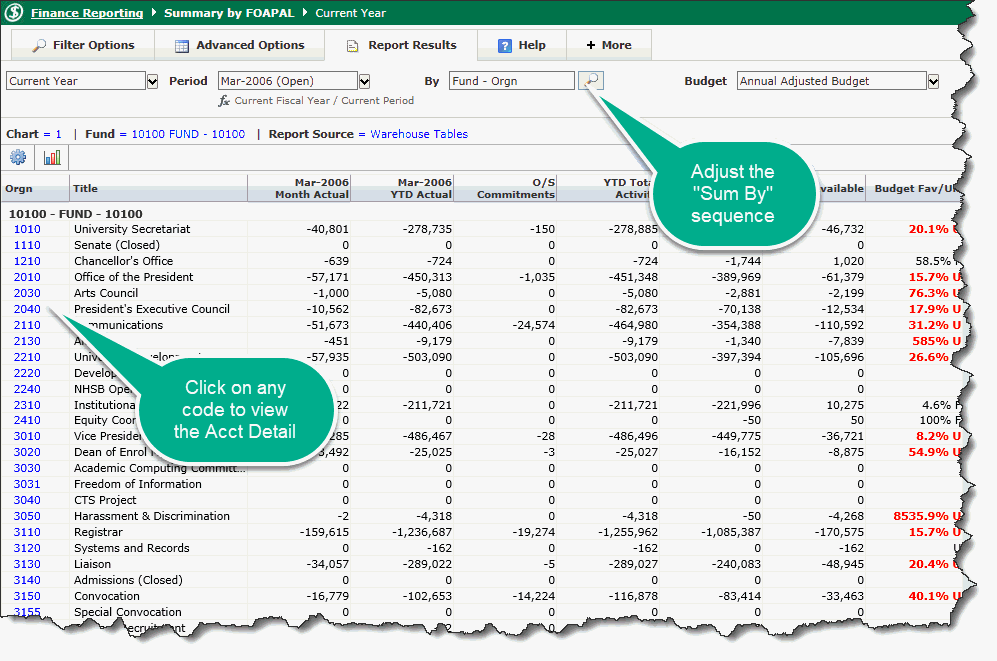The image size is (997, 661).
Task: Click the bar chart icon above the table
Action: pos(52,157)
